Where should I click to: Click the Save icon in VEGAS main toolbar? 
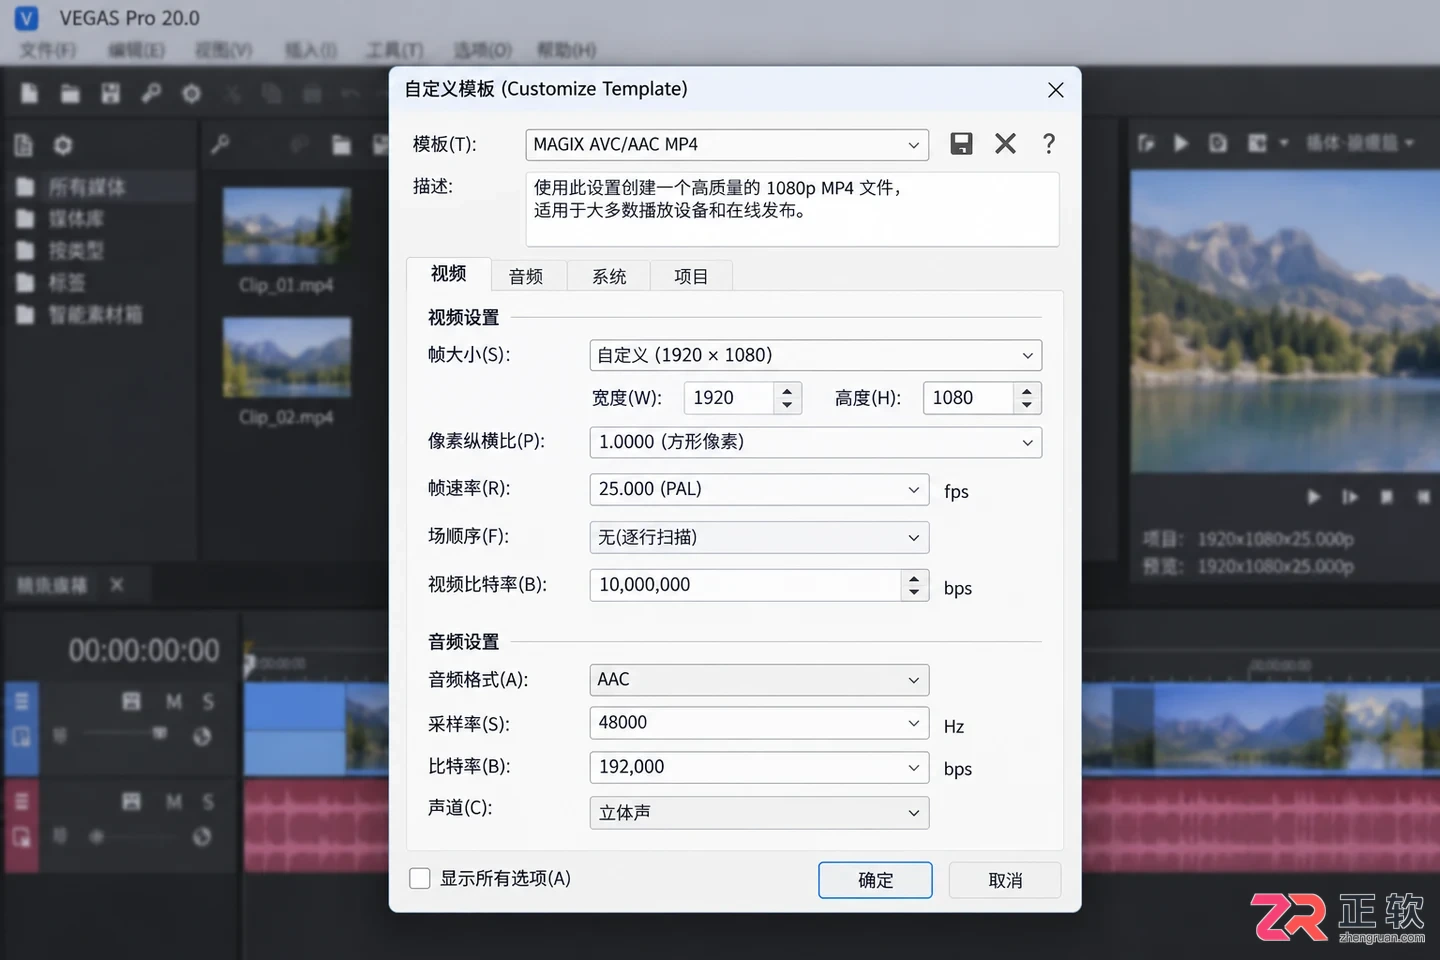(x=110, y=94)
